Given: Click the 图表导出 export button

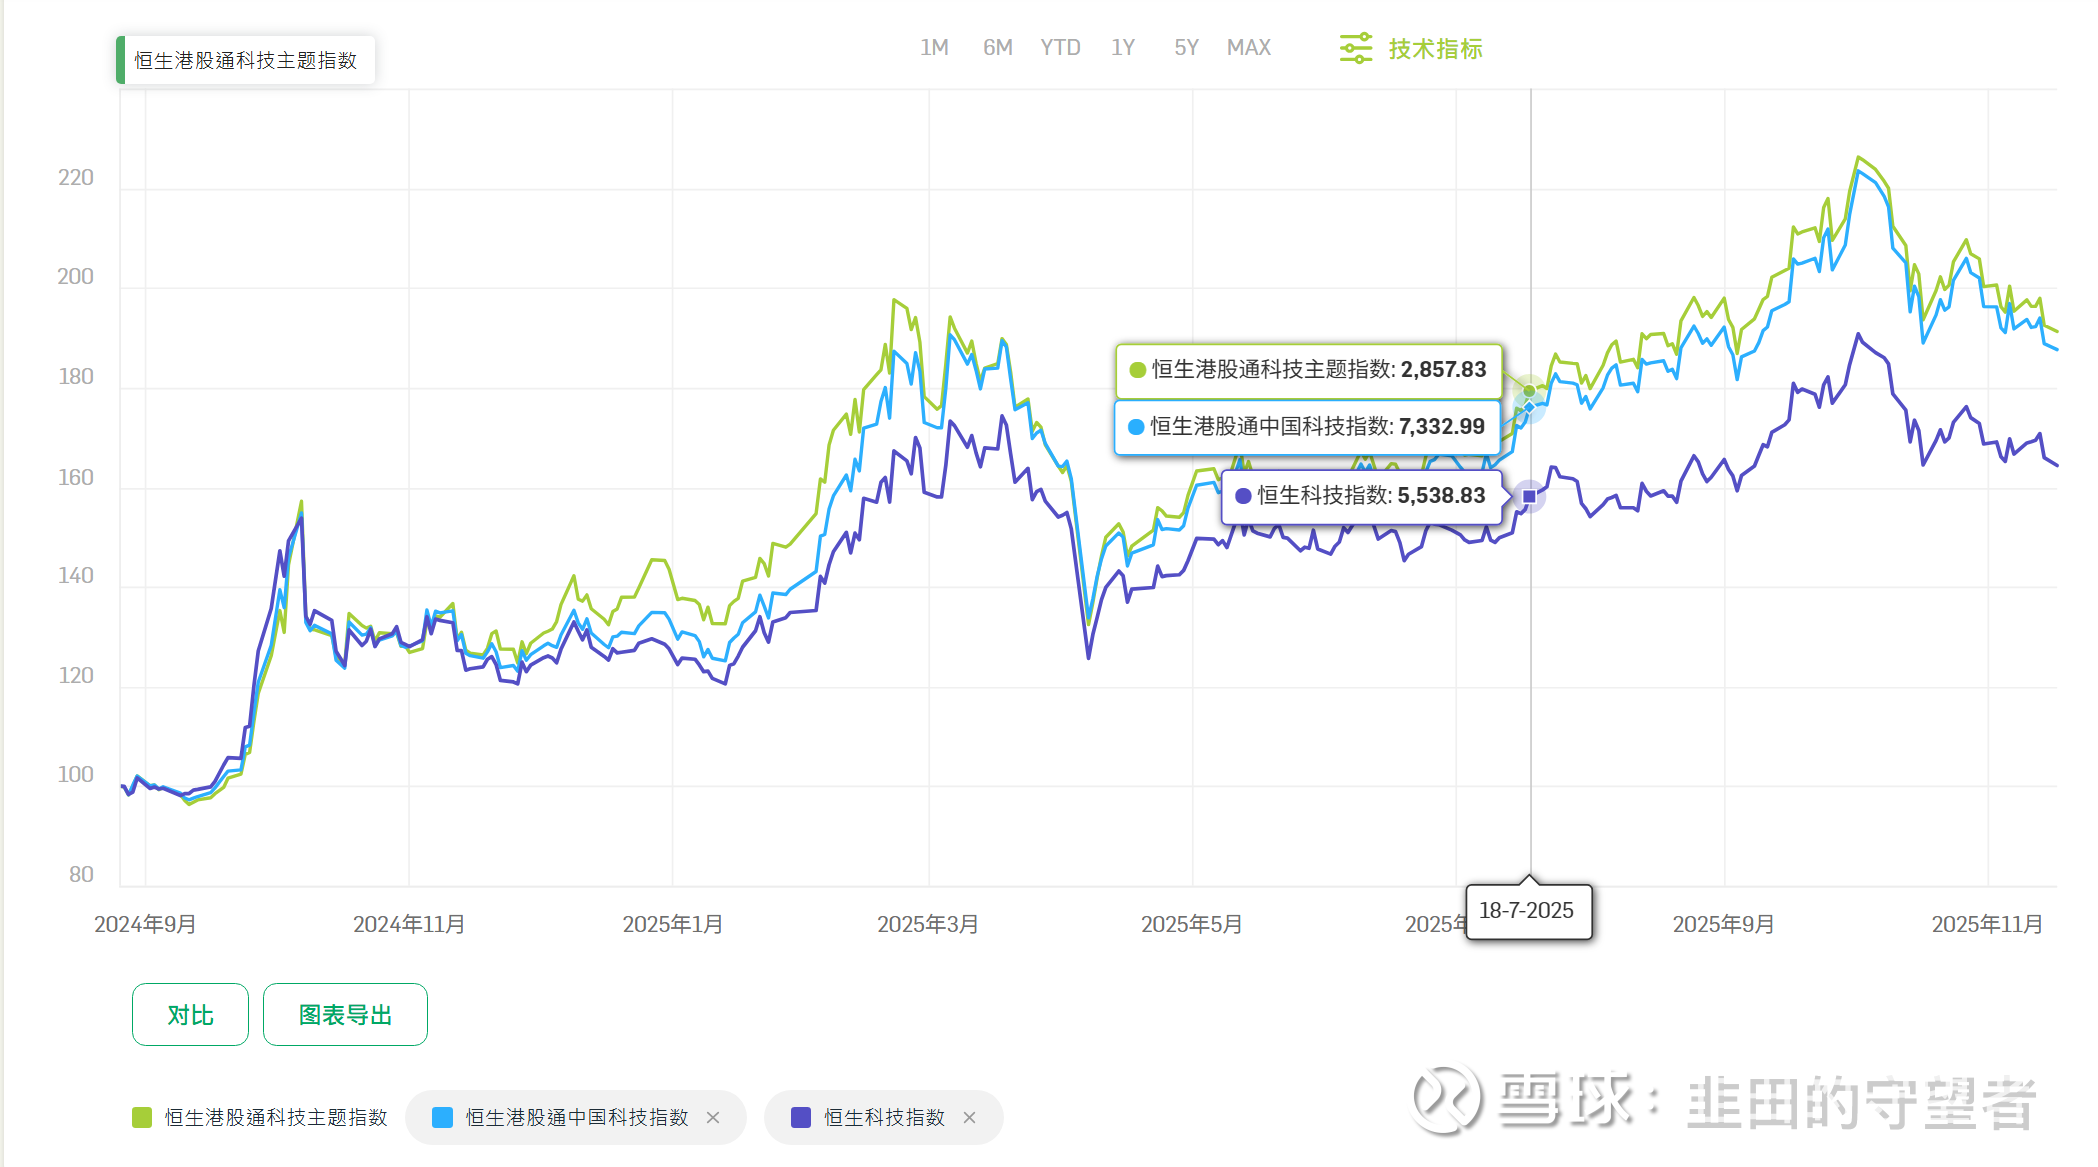Looking at the screenshot, I should coord(345,1015).
